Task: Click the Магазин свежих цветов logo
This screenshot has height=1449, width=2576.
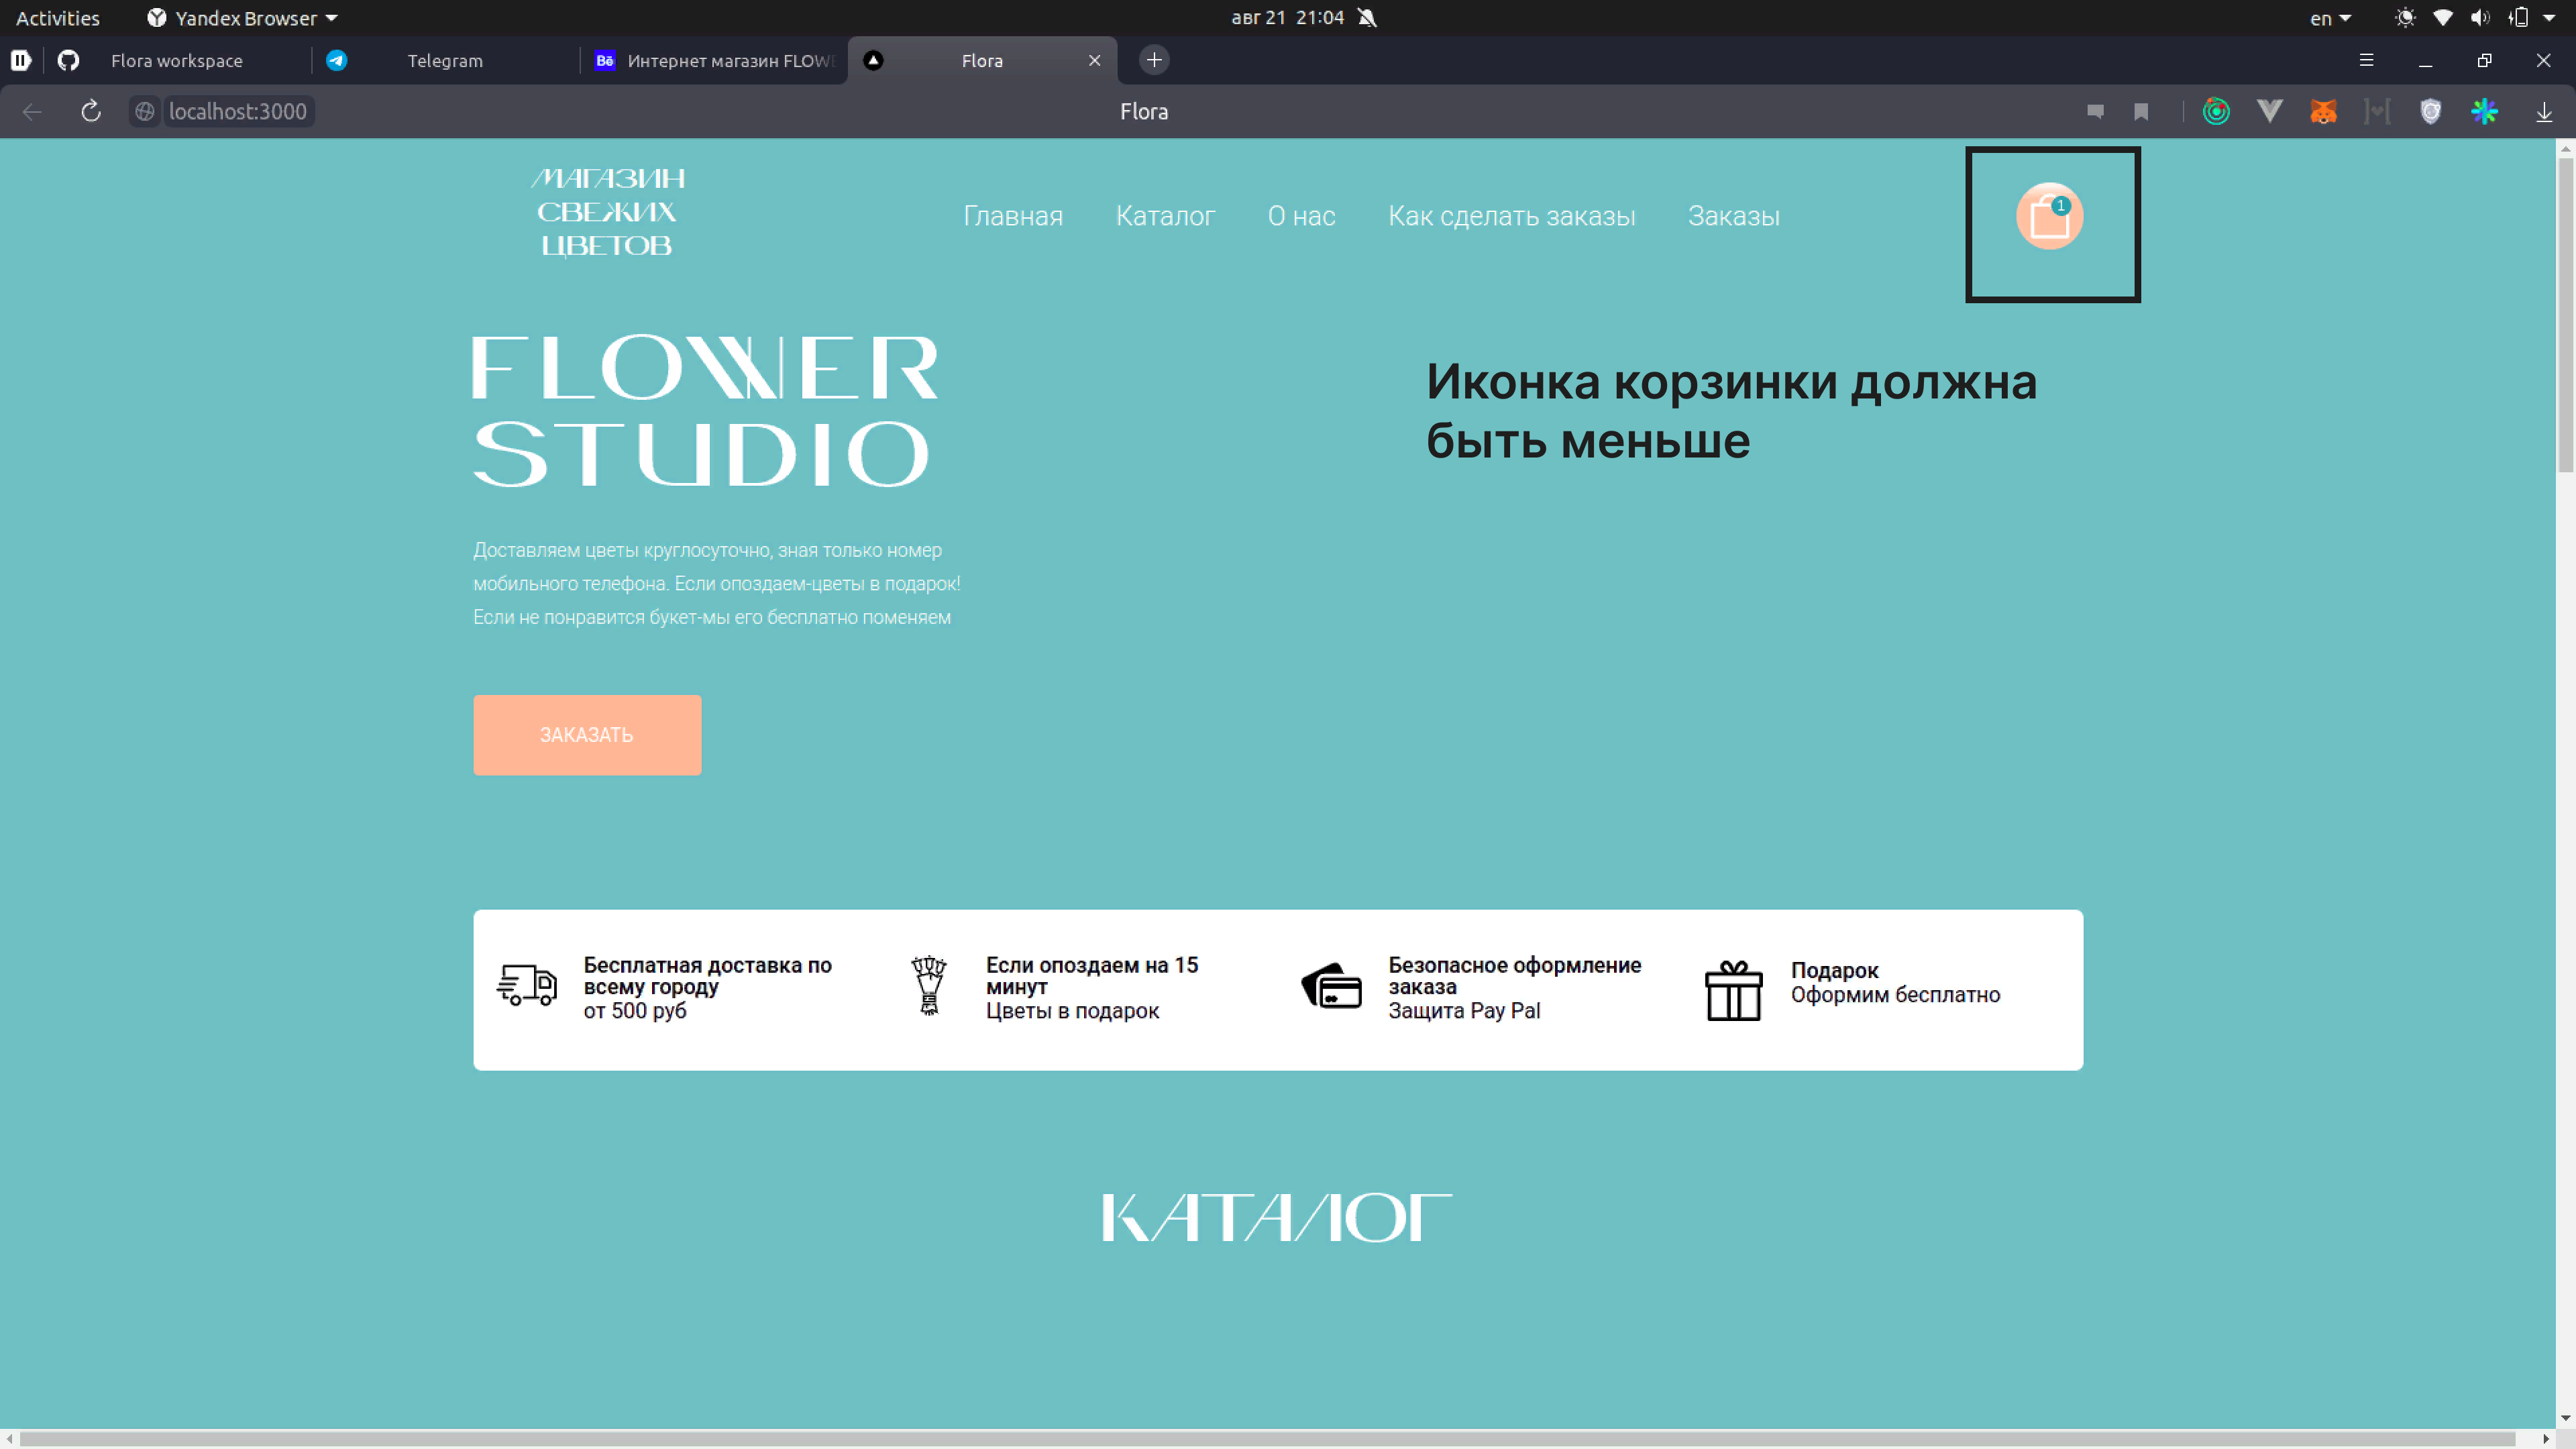Action: (x=607, y=212)
